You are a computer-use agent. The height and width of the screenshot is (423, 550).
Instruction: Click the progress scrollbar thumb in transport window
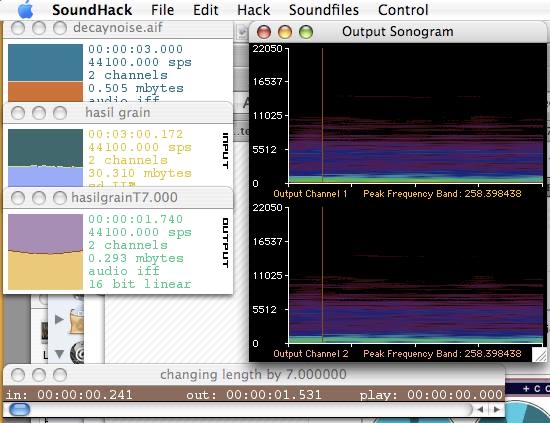click(20, 409)
